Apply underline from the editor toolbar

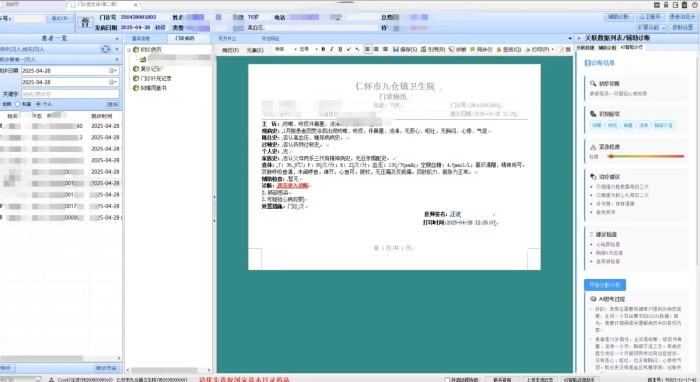(x=340, y=49)
